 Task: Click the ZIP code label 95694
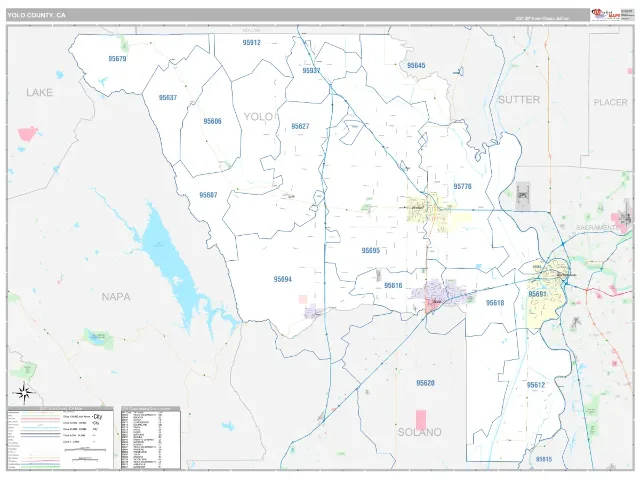tap(282, 280)
